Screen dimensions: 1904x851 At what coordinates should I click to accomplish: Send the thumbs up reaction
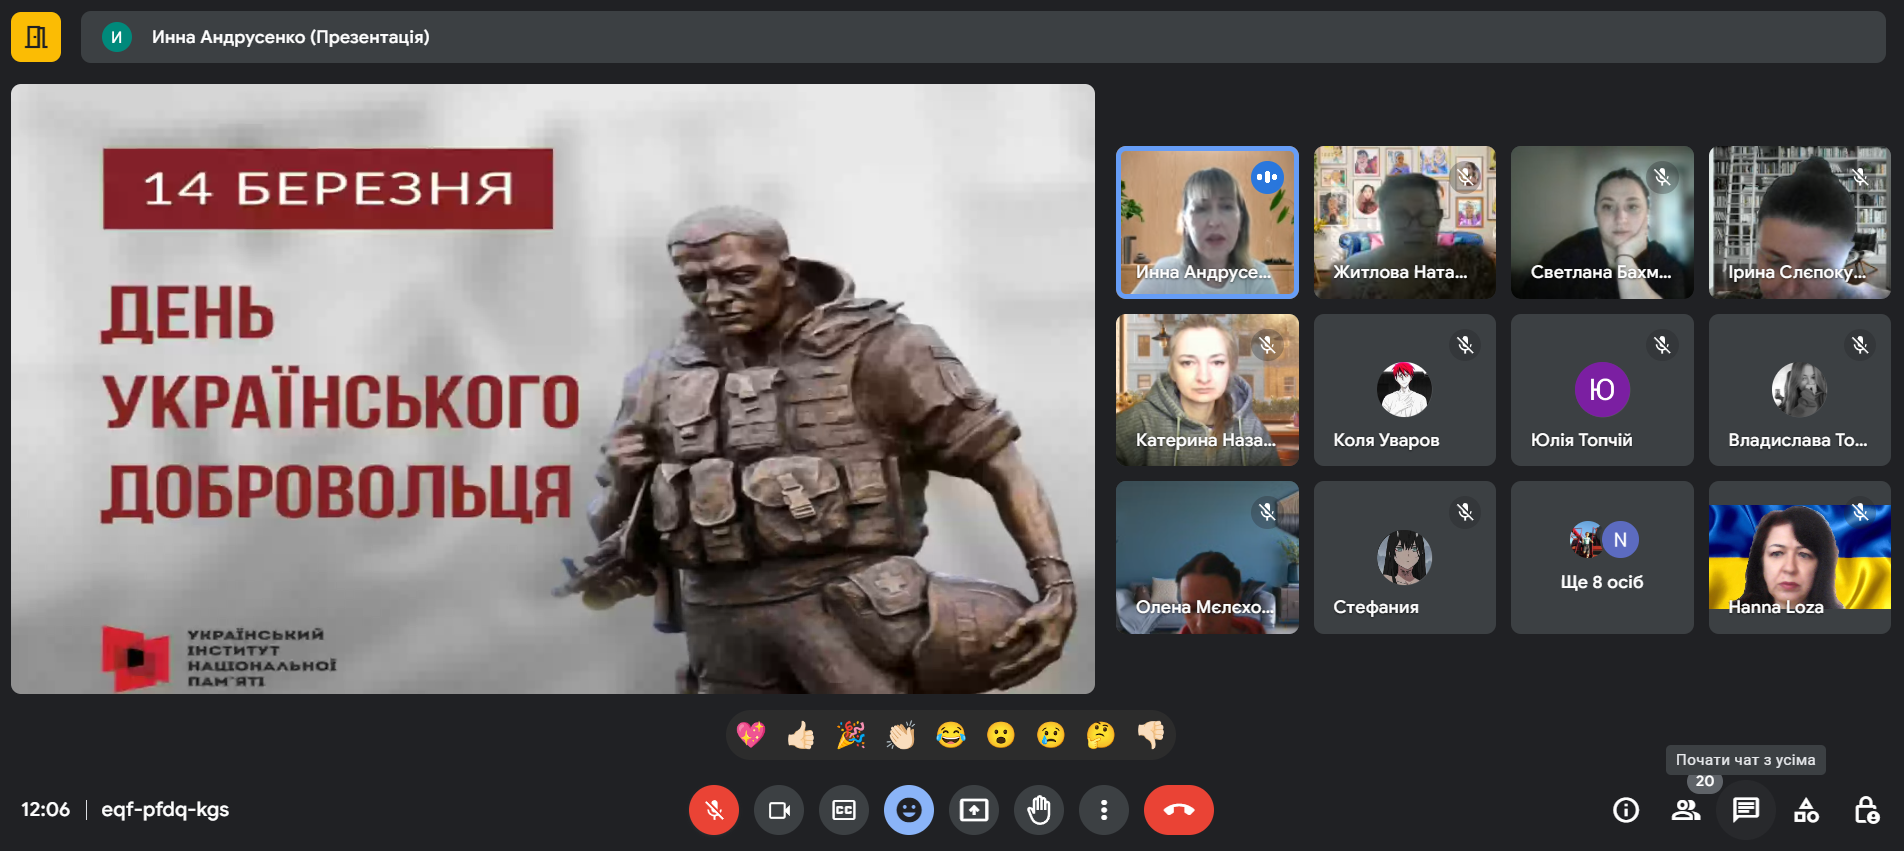tap(800, 735)
